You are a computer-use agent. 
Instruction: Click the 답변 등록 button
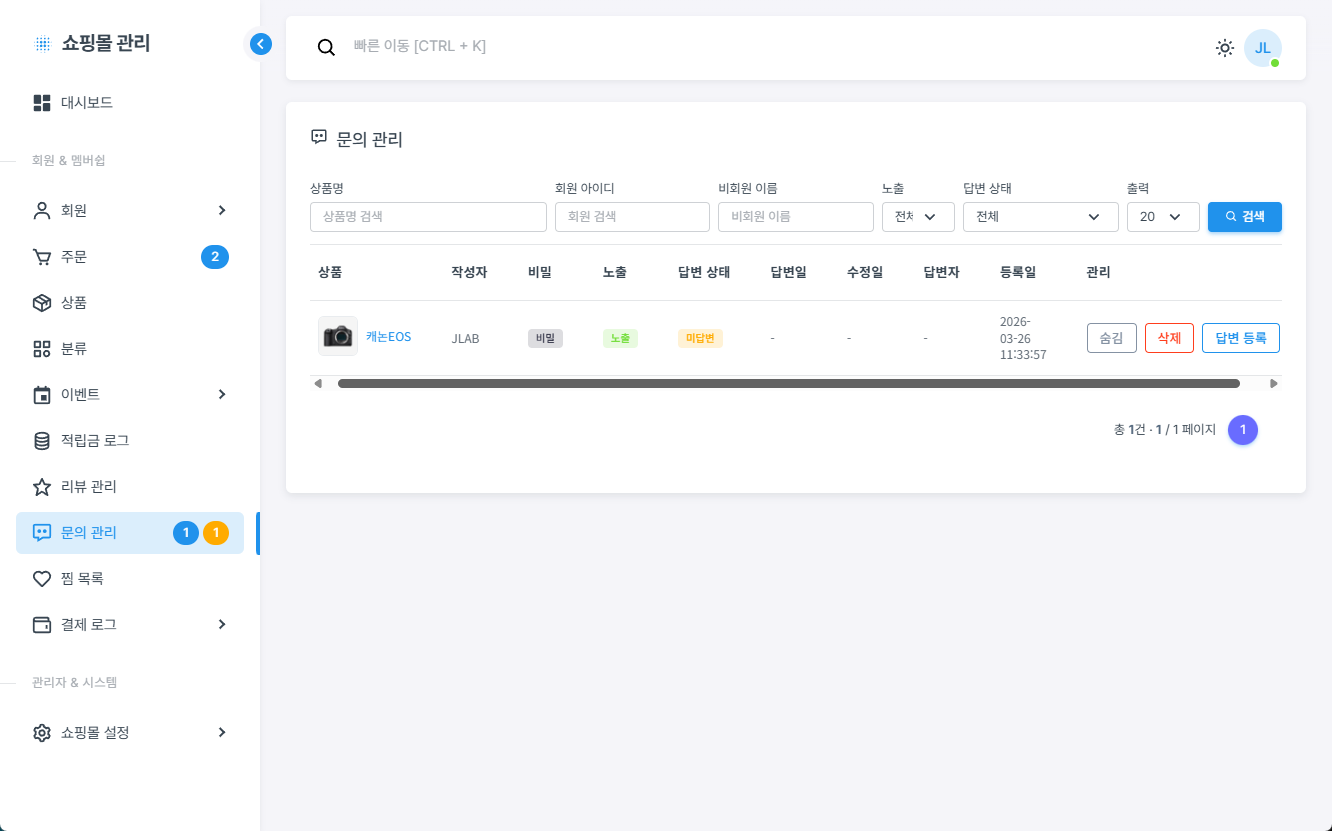tap(1240, 338)
